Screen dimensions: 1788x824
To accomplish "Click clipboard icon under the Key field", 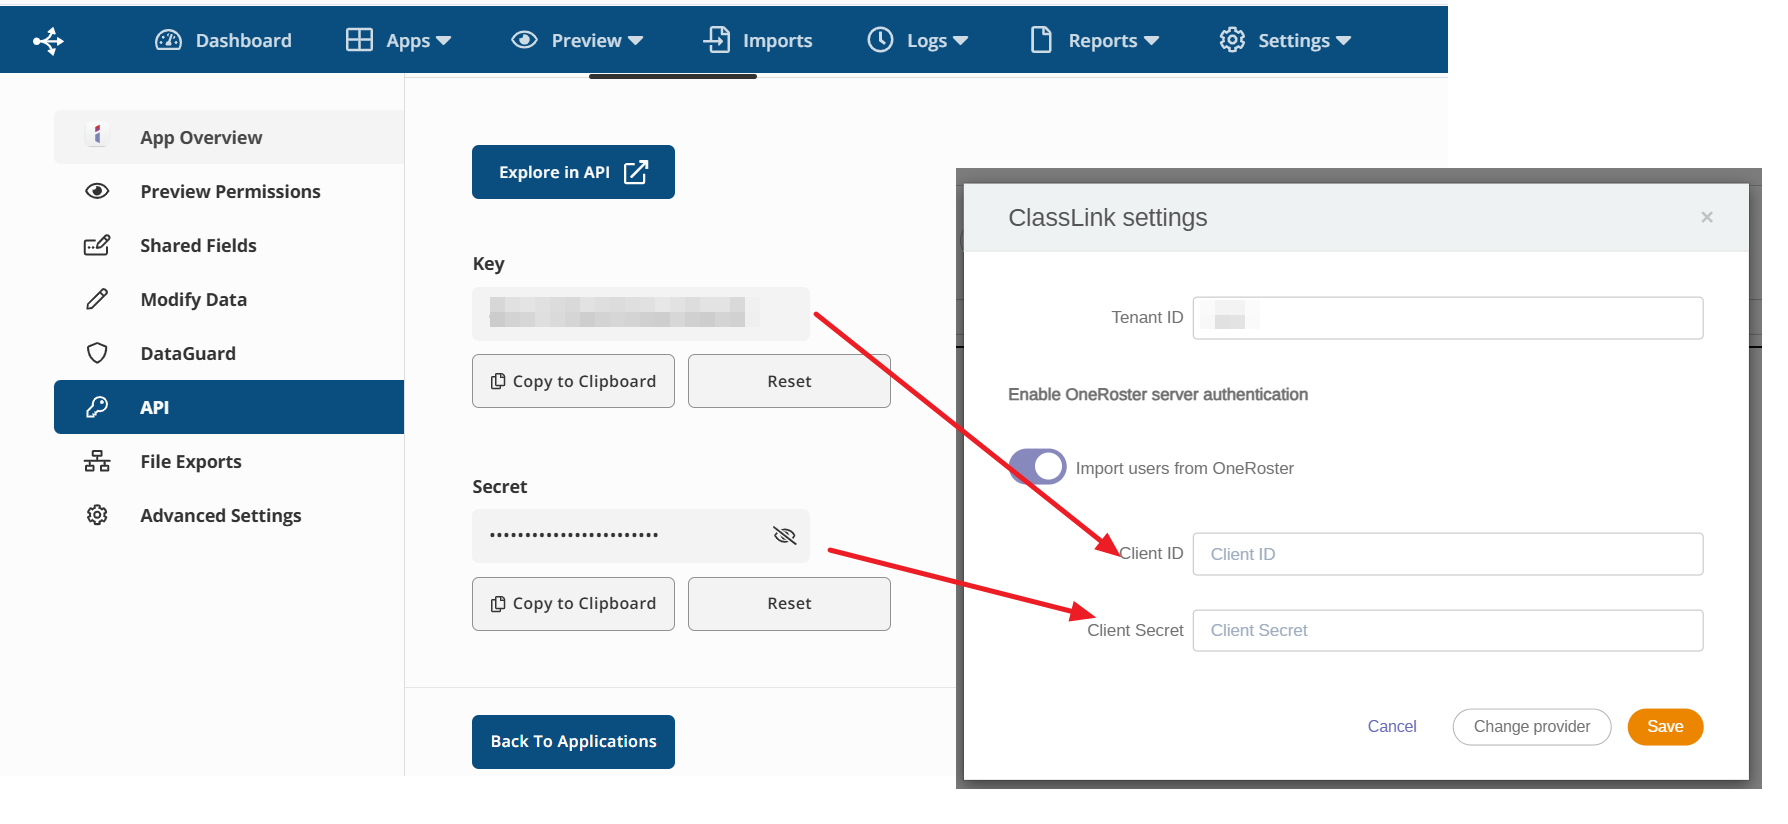I will 498,381.
